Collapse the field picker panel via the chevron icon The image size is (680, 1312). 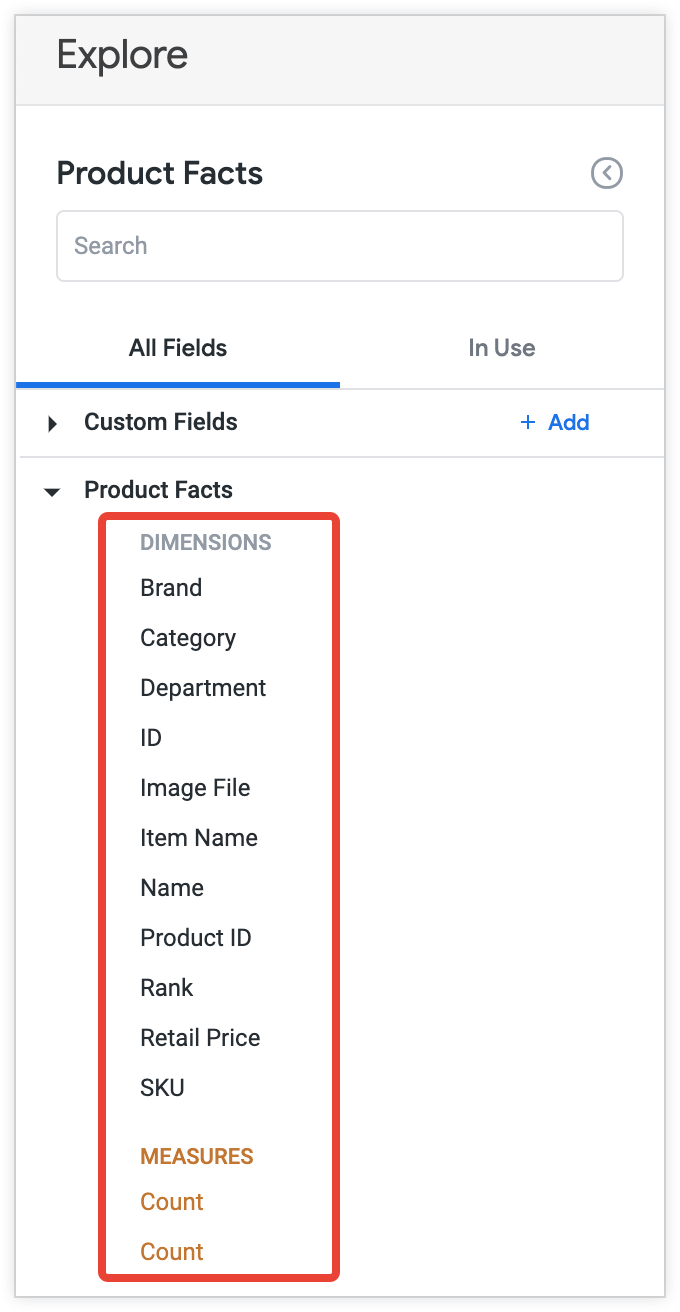click(x=607, y=173)
